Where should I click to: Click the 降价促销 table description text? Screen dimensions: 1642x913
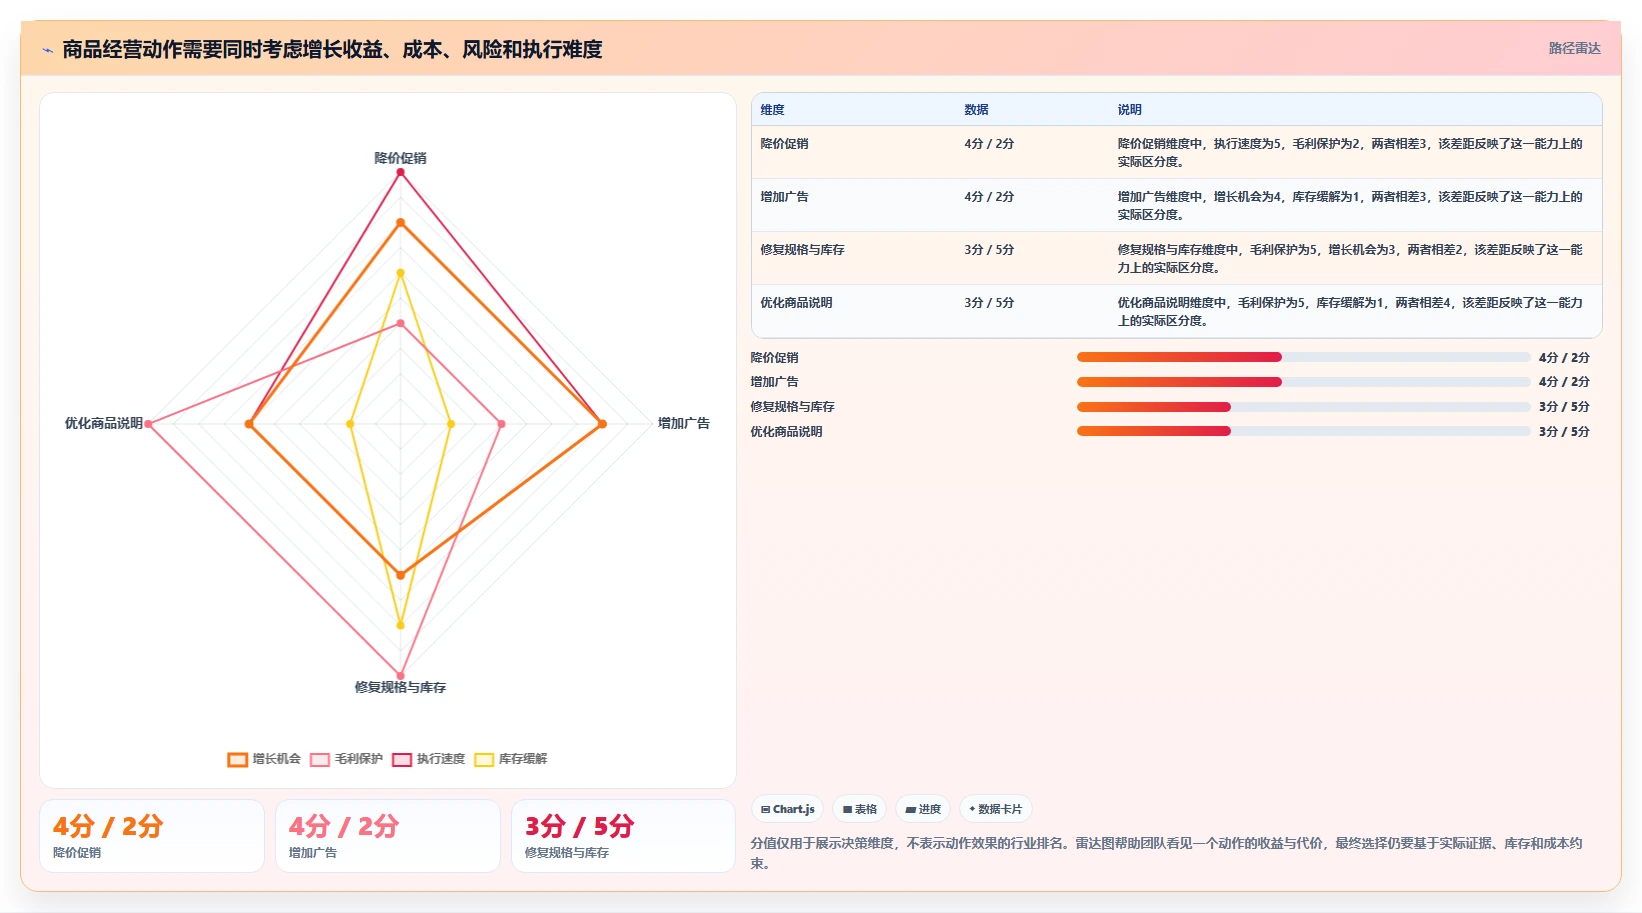[x=1350, y=153]
